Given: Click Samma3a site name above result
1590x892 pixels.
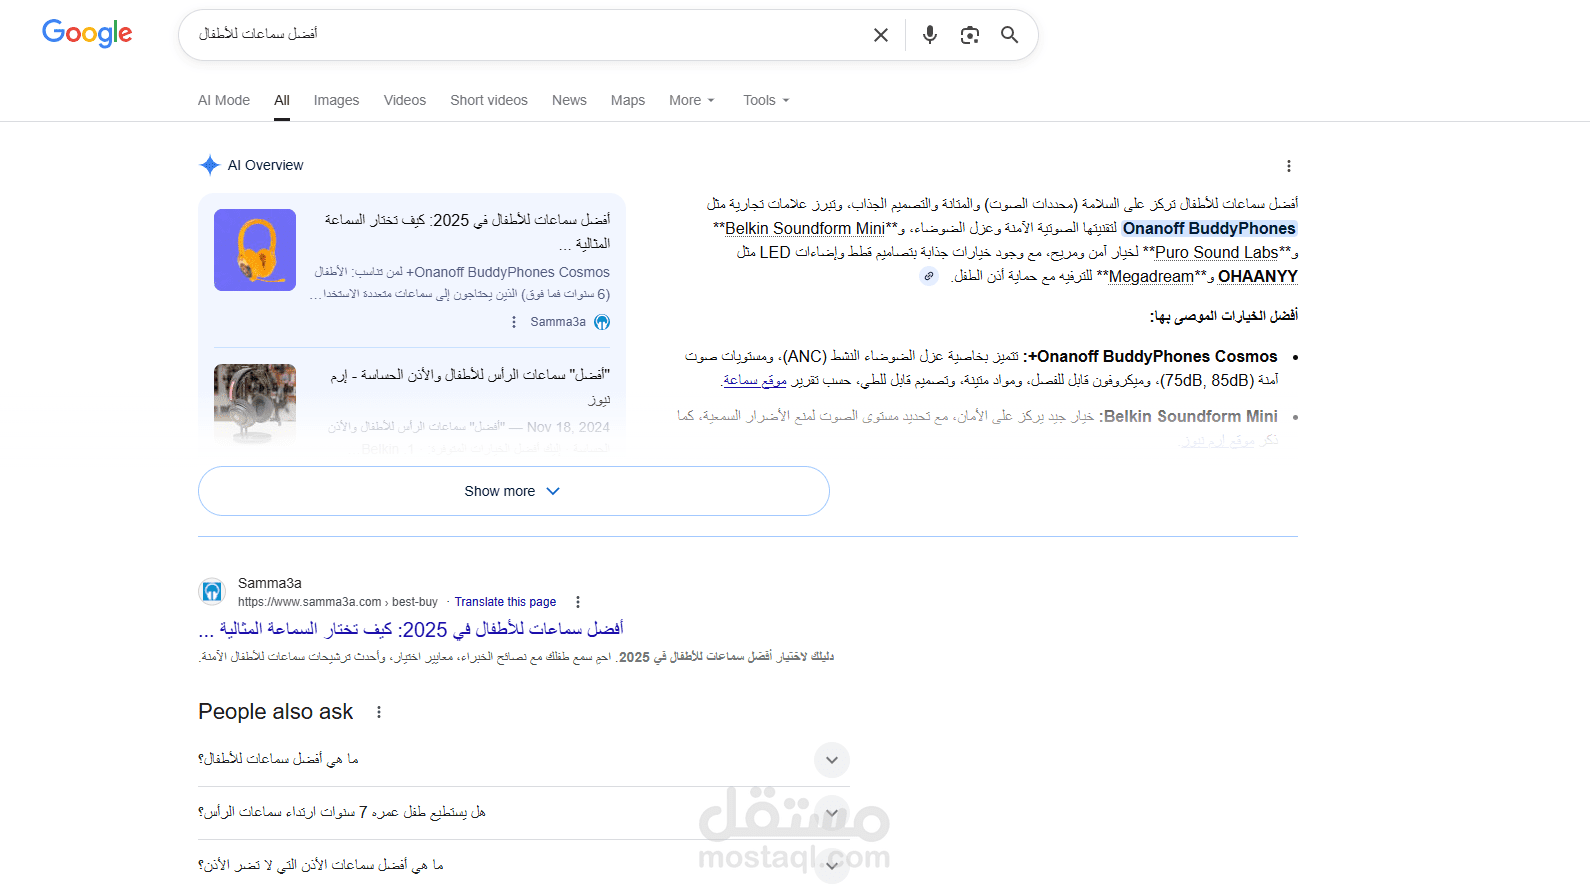Looking at the screenshot, I should 270,583.
